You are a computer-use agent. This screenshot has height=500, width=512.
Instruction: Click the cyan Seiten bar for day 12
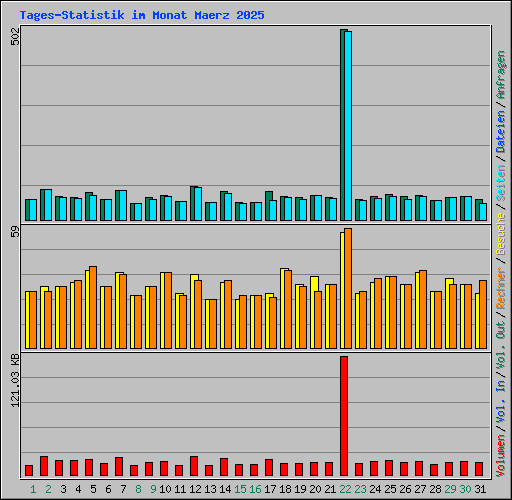pyautogui.click(x=198, y=204)
